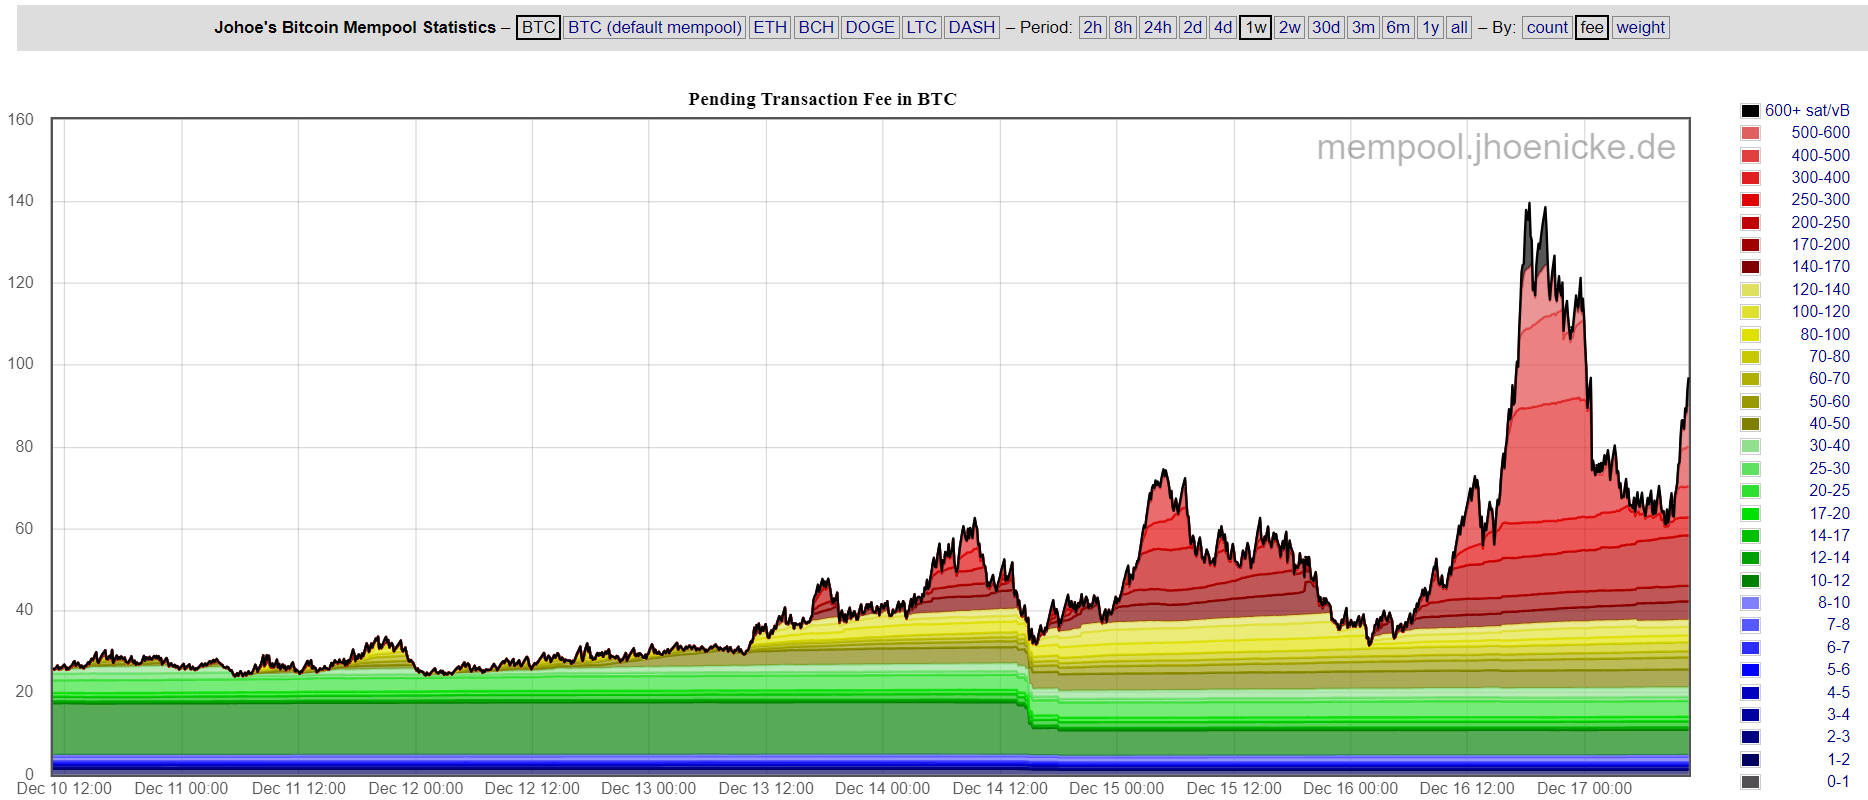Switch to LTC statistics
Image resolution: width=1868 pixels, height=800 pixels.
tap(921, 27)
